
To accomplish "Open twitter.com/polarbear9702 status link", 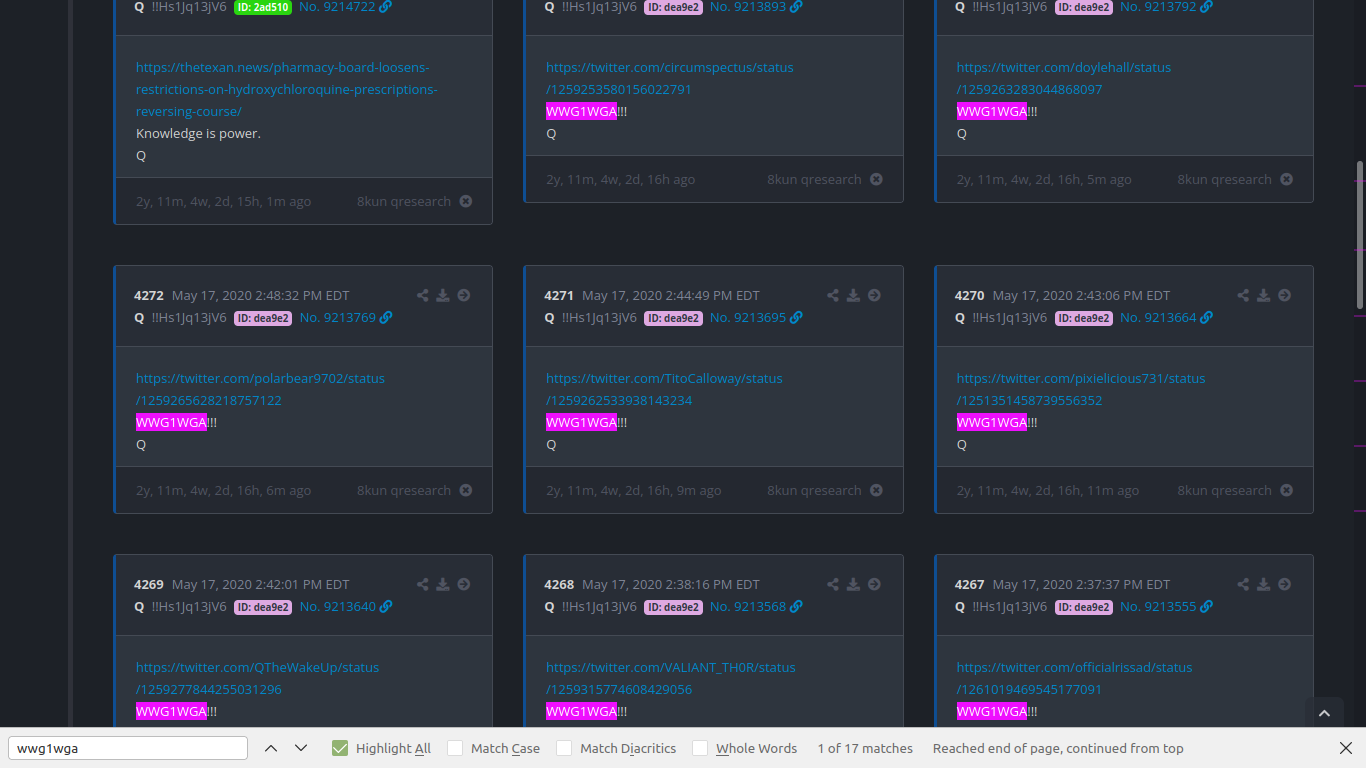I will point(260,389).
